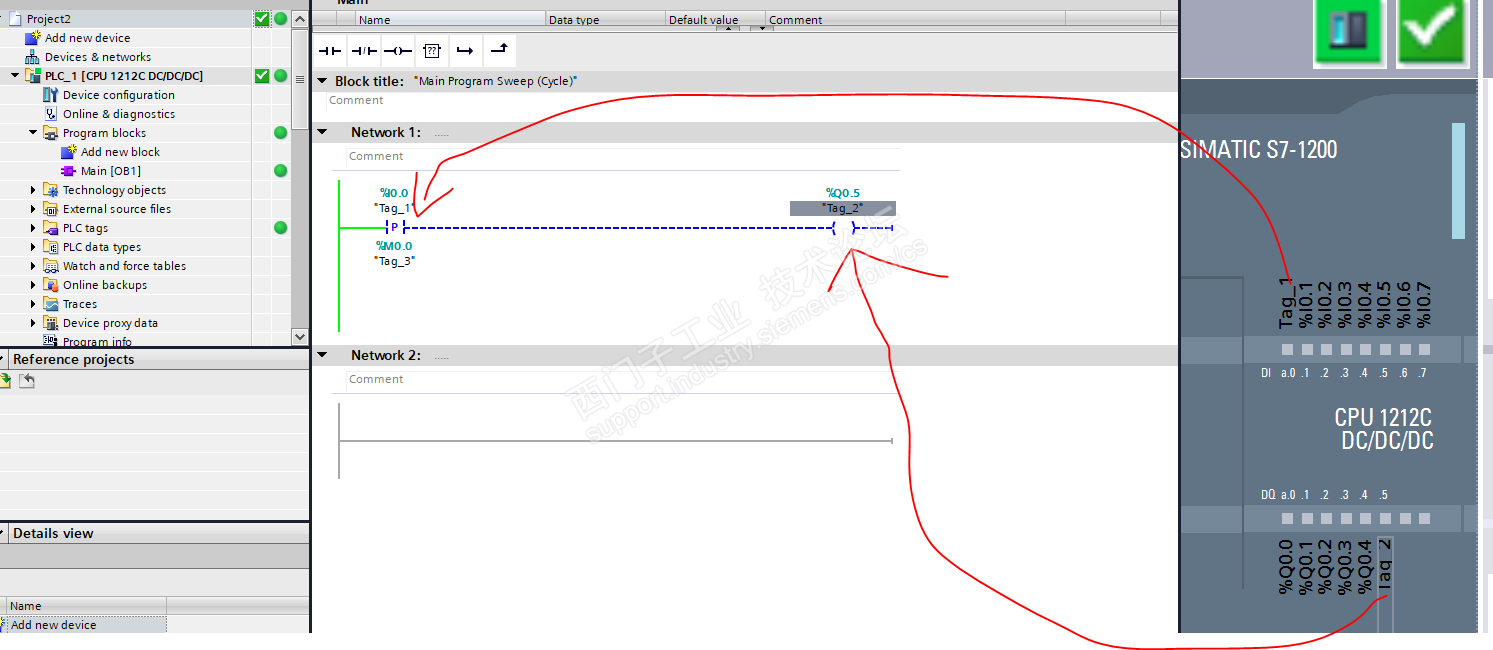Collapse Network 2

(322, 355)
